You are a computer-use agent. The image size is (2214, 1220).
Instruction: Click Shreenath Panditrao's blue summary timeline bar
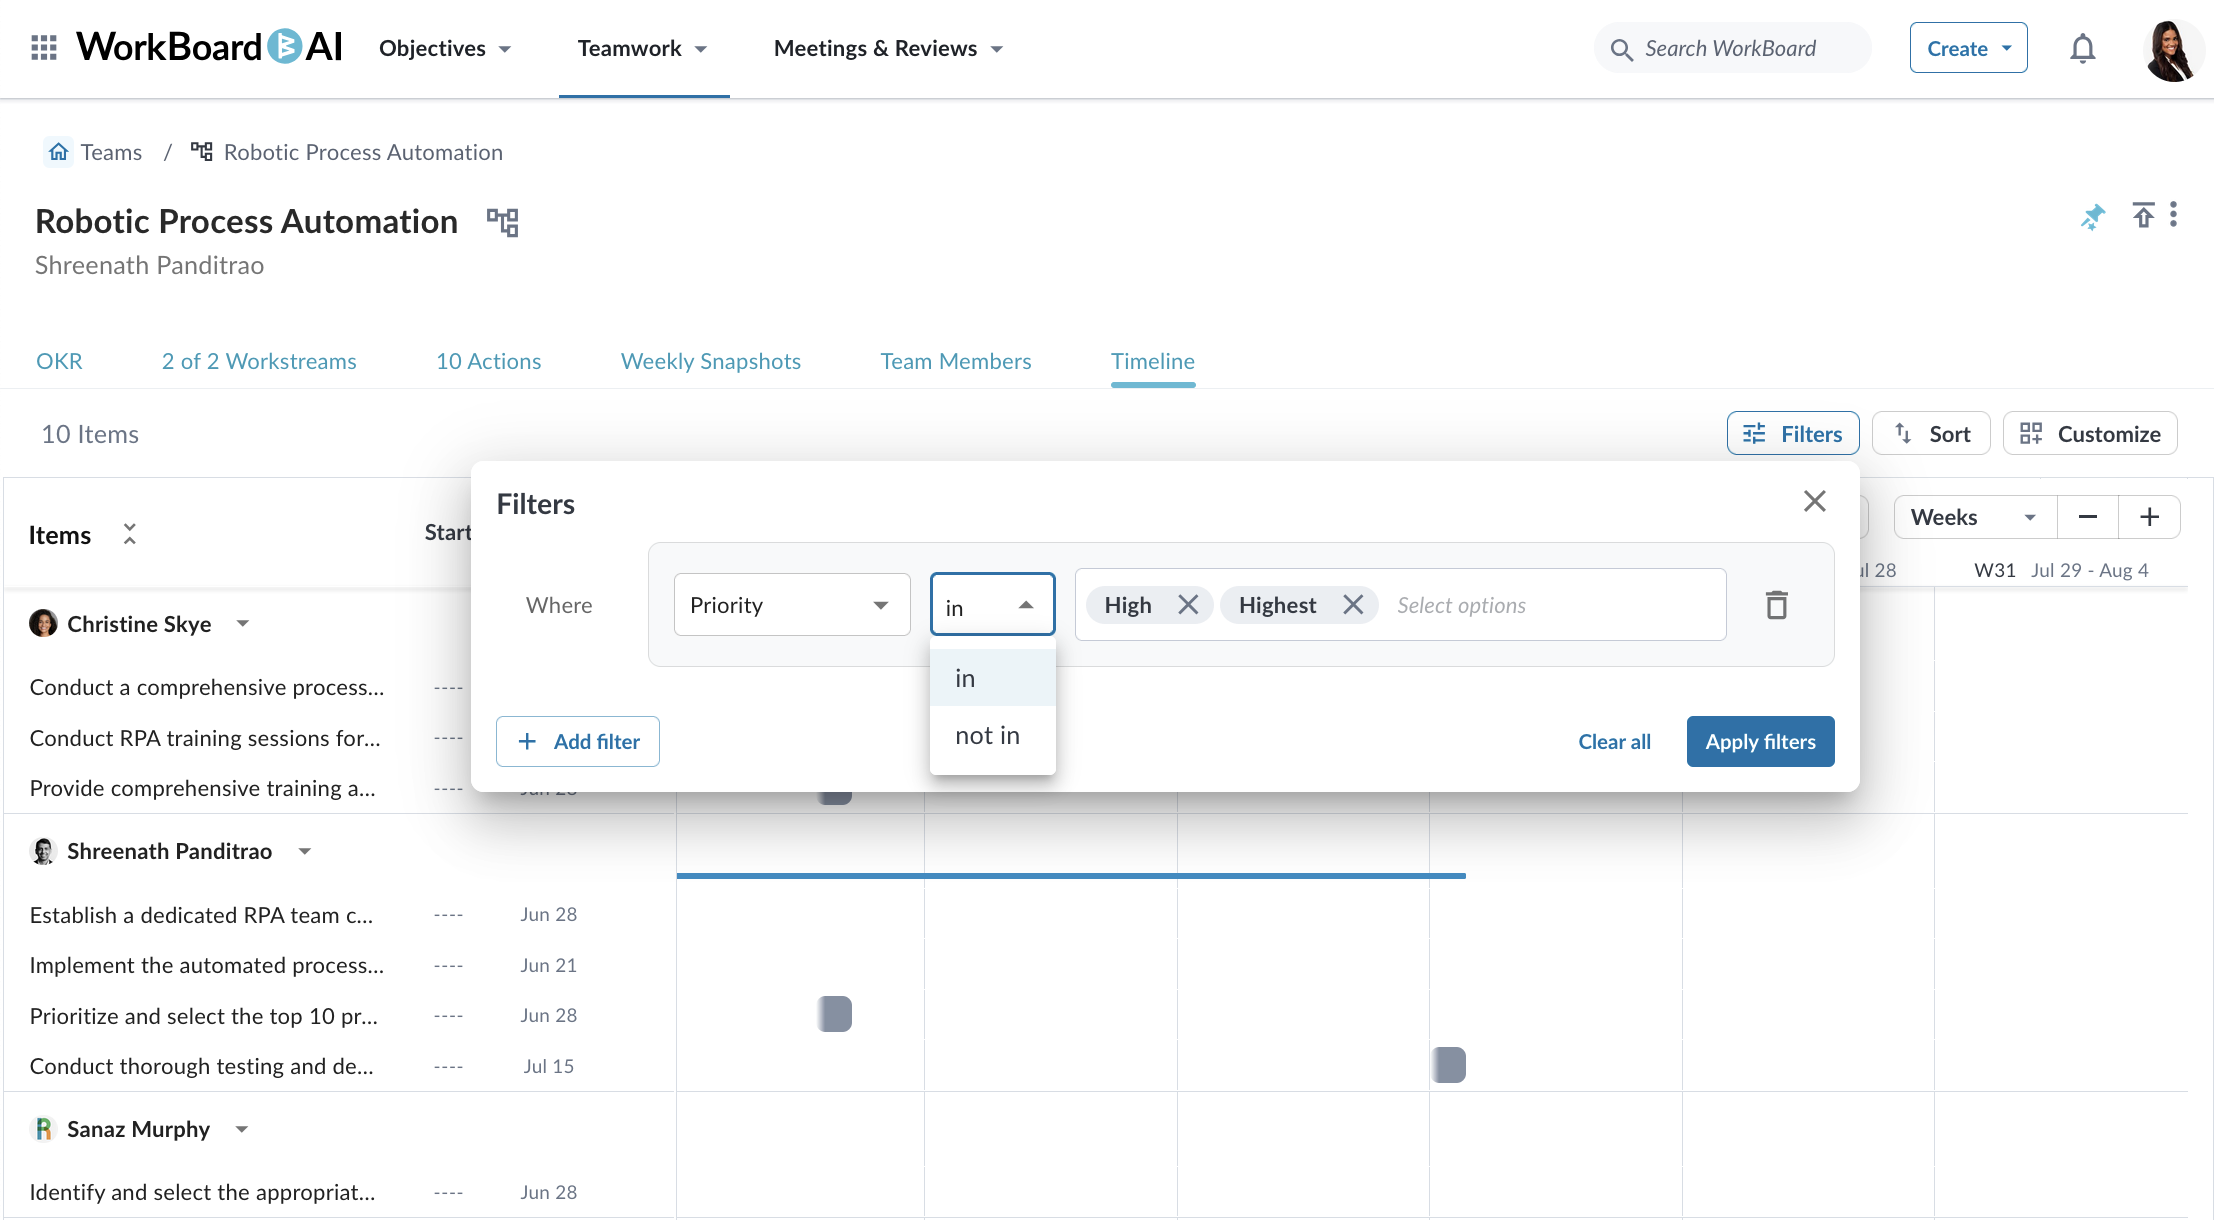tap(1071, 875)
